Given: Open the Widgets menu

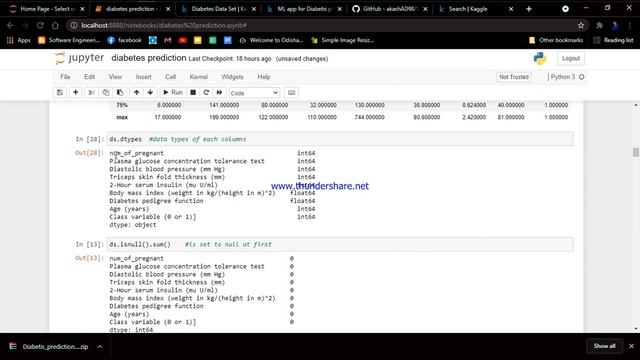Looking at the screenshot, I should coord(232,77).
